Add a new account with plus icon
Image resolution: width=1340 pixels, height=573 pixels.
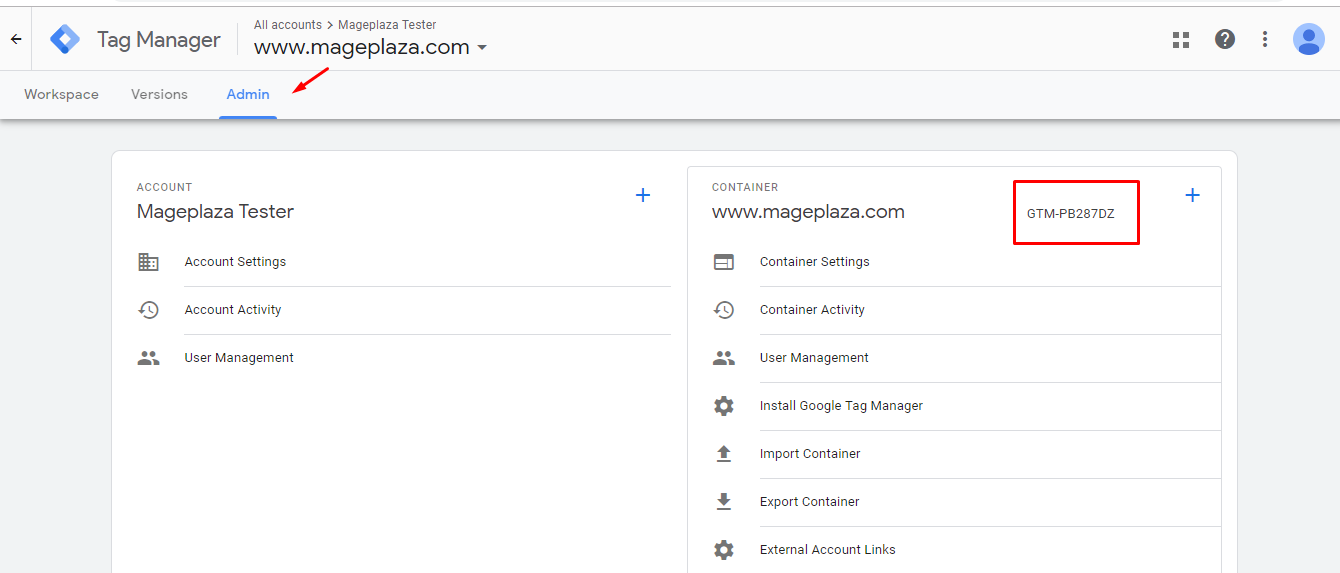pyautogui.click(x=643, y=195)
